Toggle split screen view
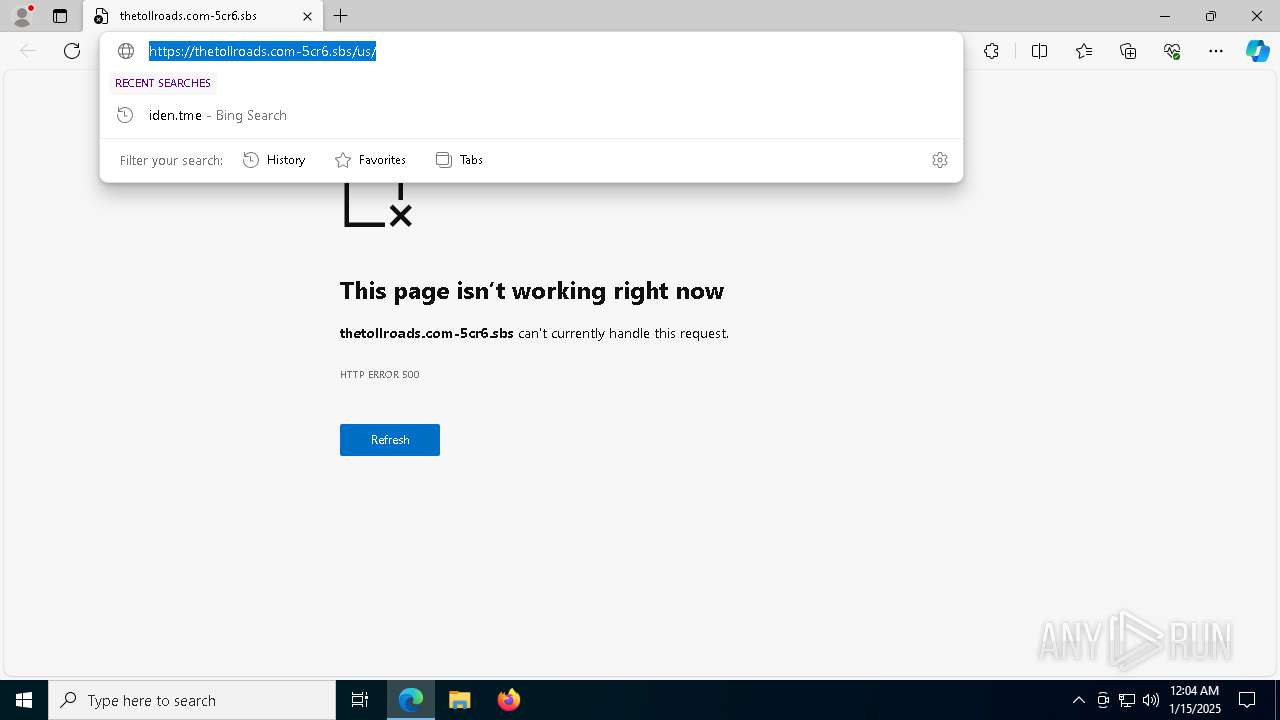This screenshot has width=1280, height=720. [x=1039, y=51]
